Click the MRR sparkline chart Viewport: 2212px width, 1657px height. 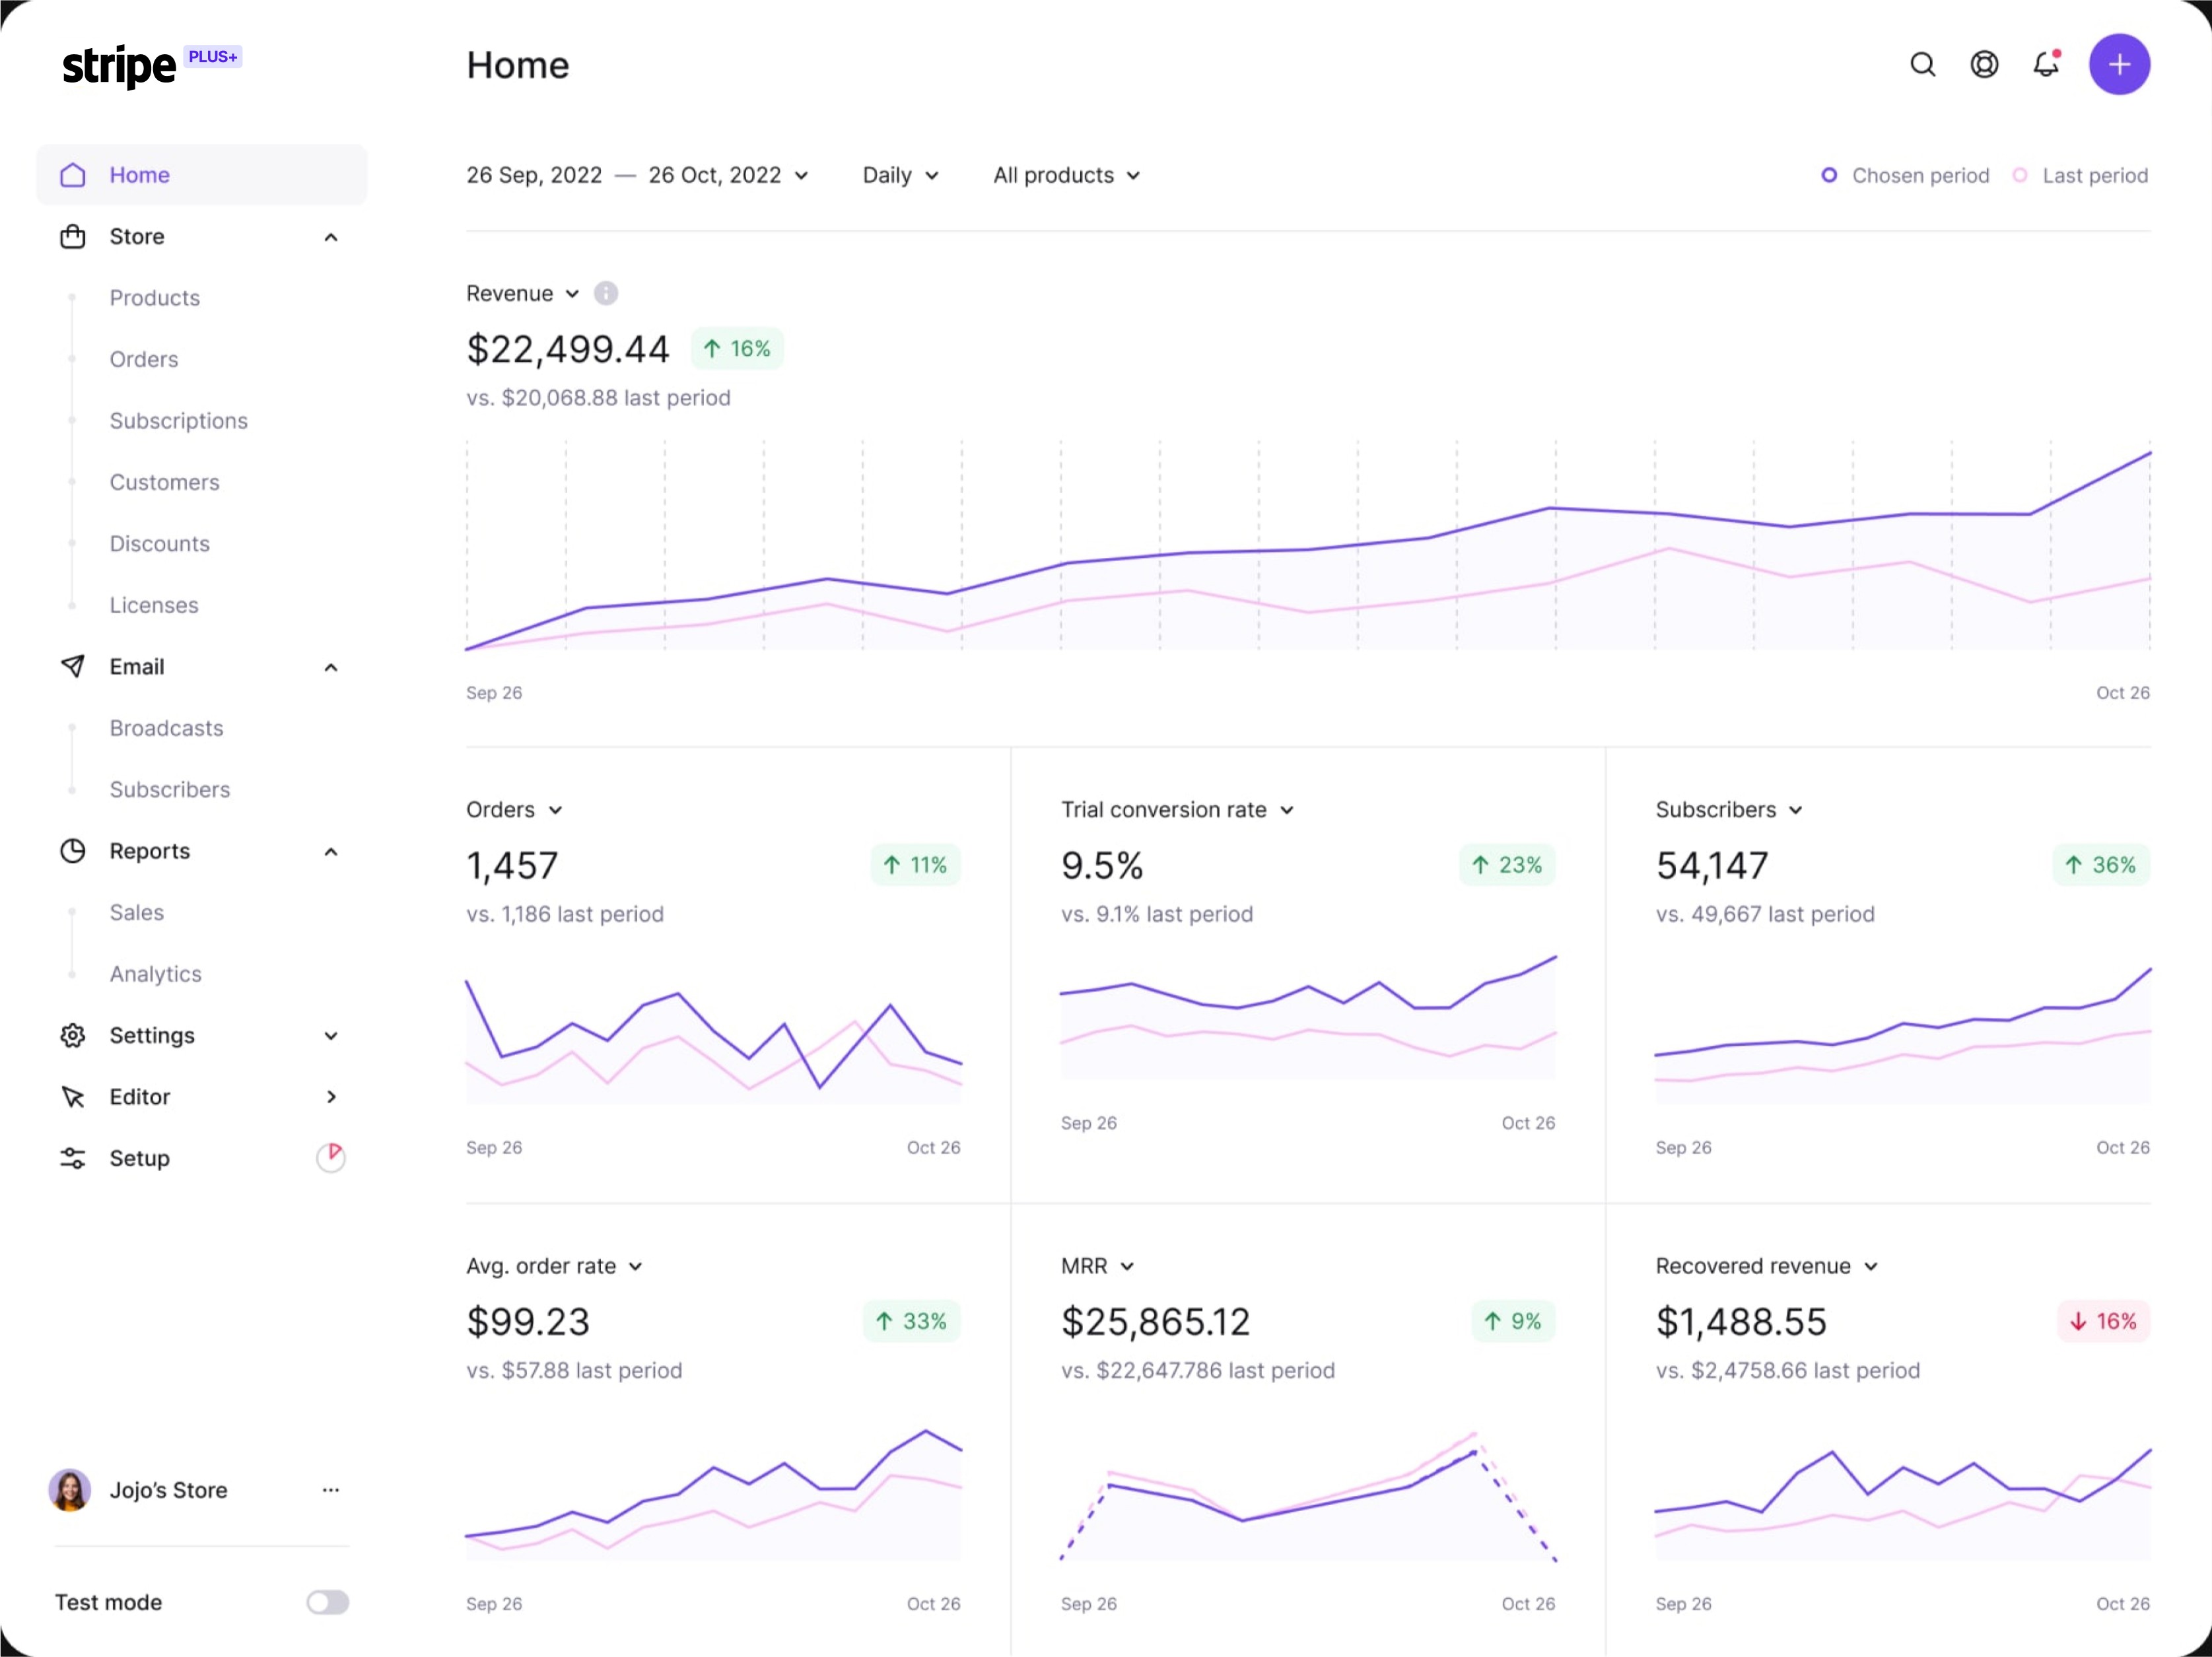coord(1308,1496)
